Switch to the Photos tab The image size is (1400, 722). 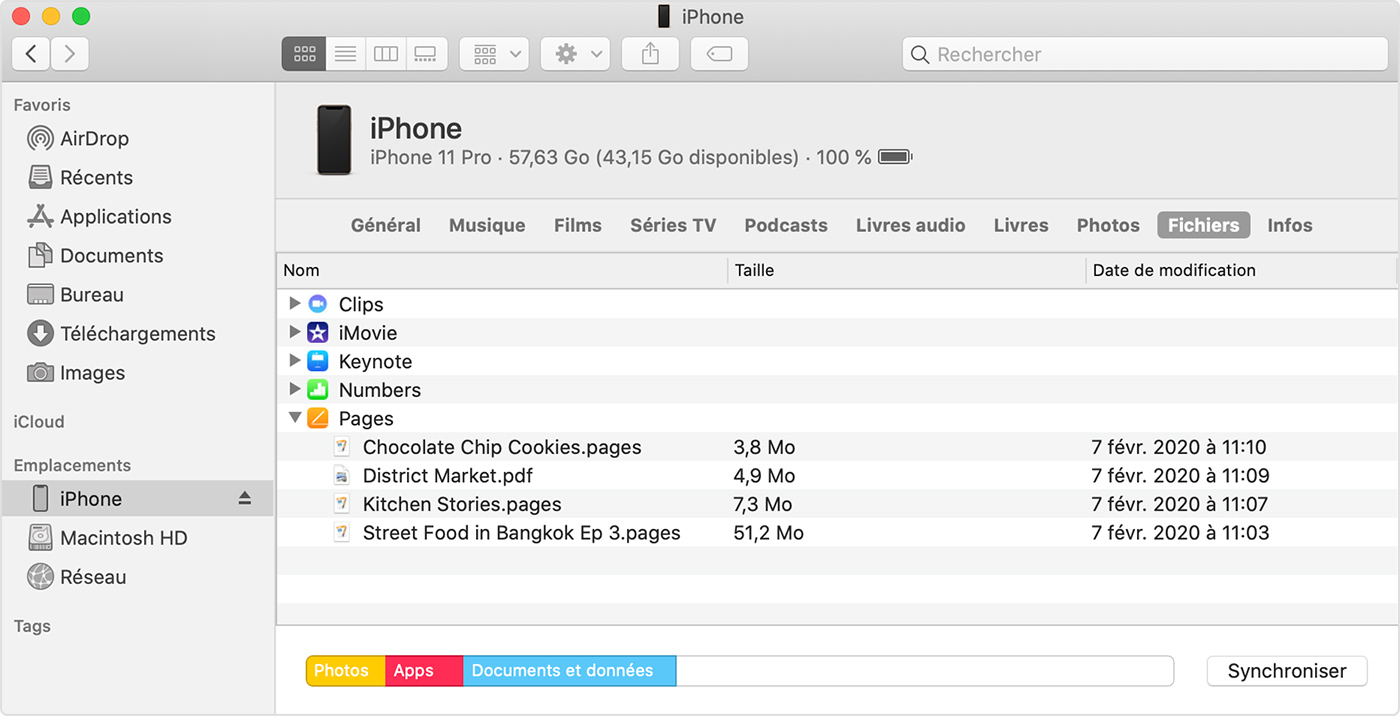click(1108, 225)
